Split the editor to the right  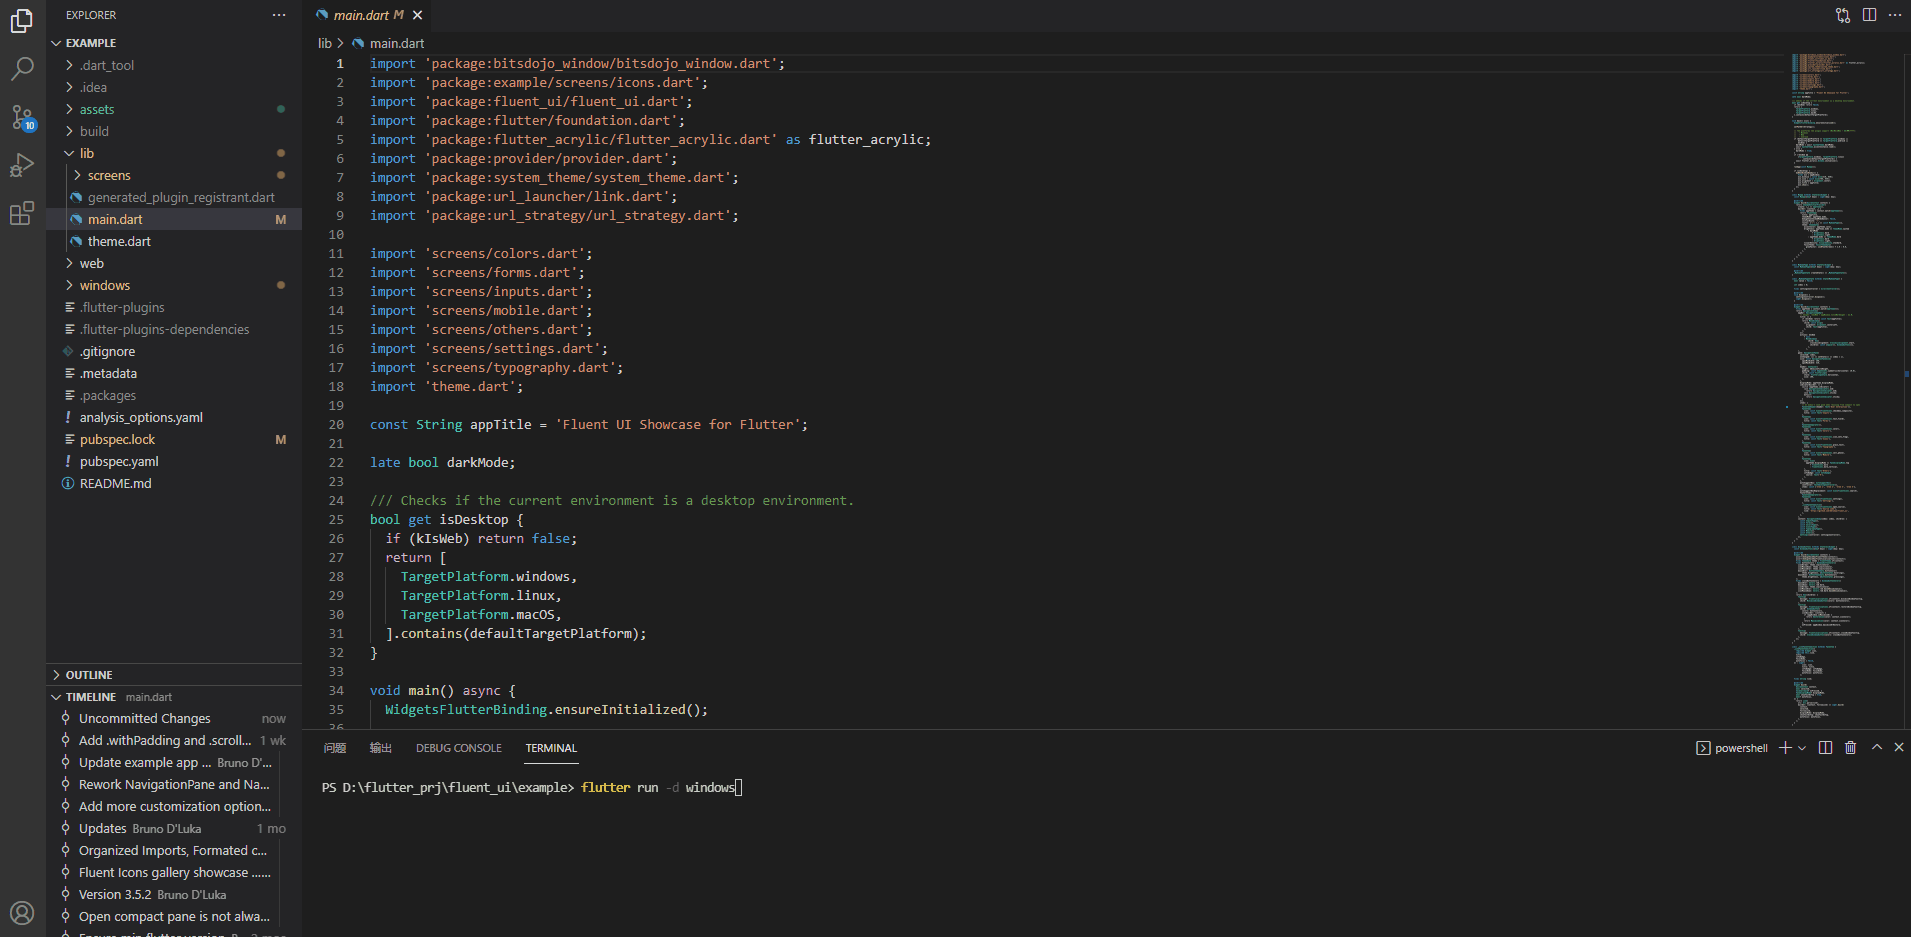(x=1869, y=15)
